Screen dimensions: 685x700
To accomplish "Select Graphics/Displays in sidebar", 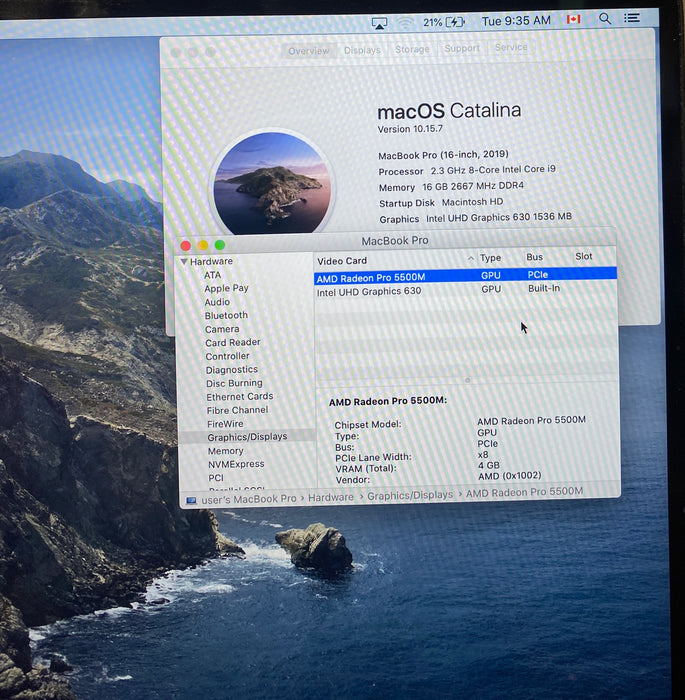I will point(247,437).
